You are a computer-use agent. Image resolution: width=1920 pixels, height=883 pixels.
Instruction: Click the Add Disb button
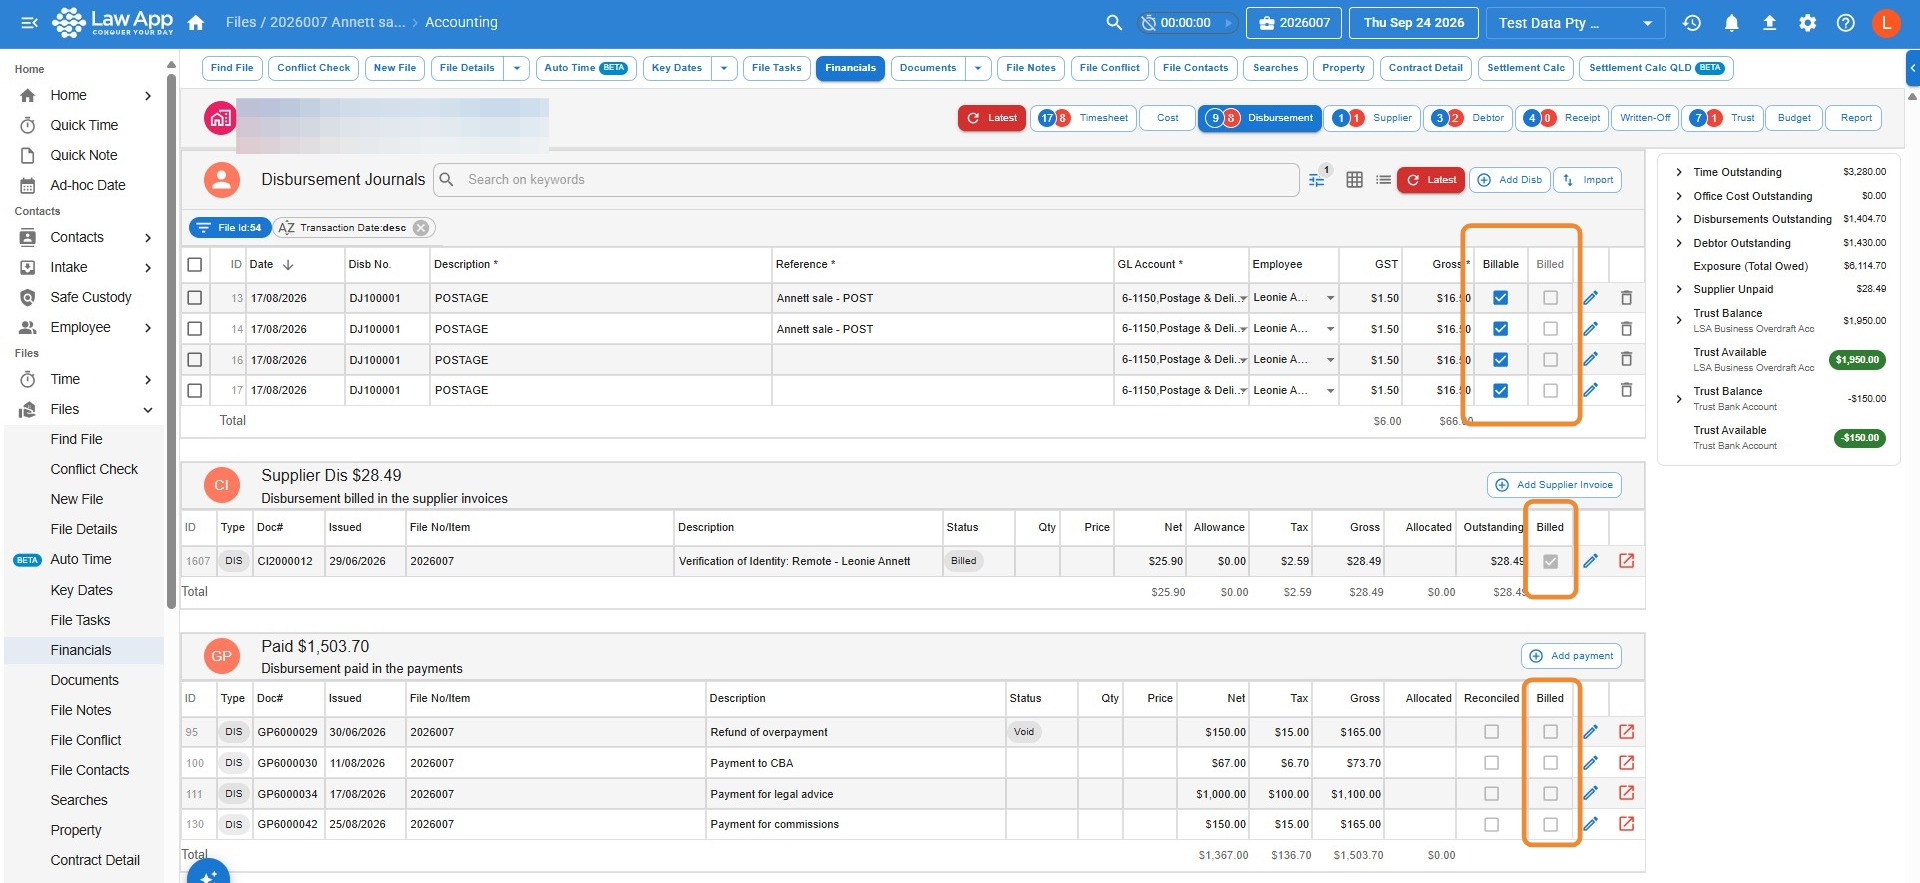(1509, 180)
